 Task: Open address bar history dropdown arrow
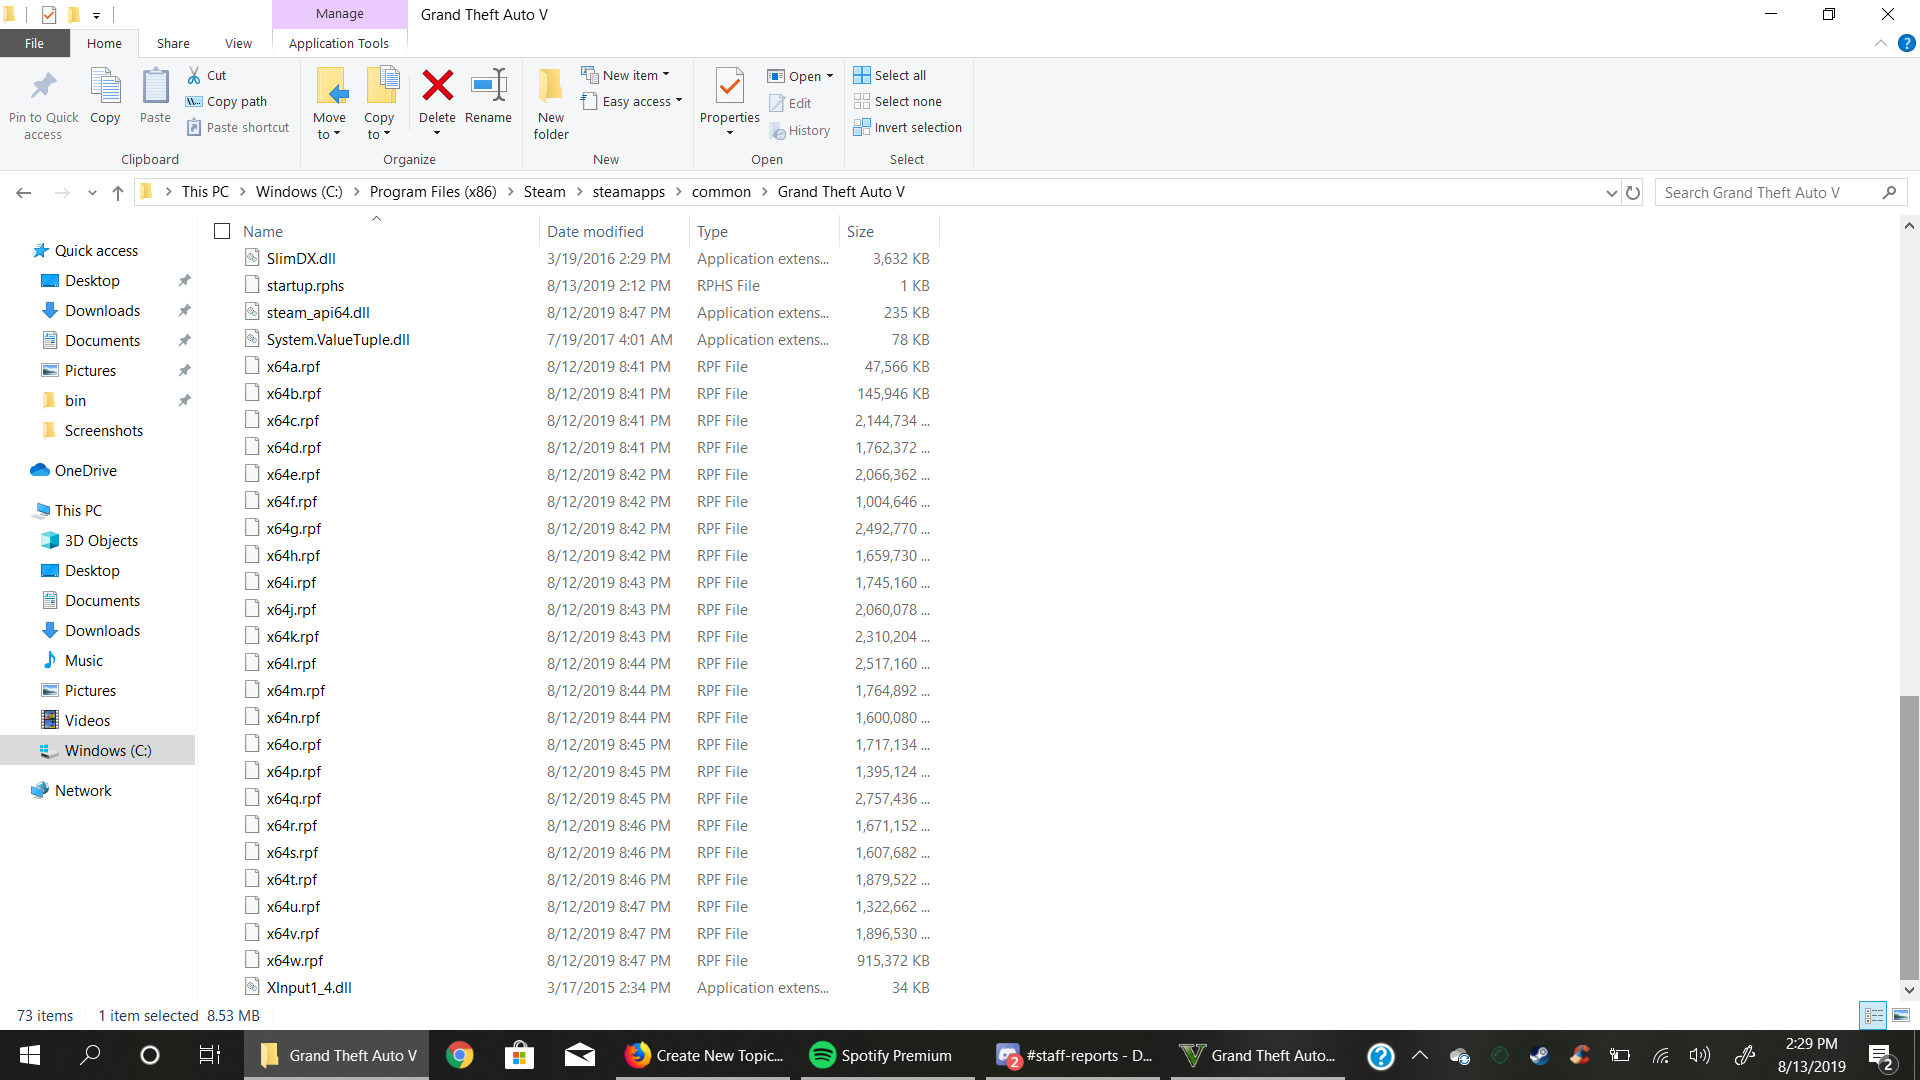tap(1611, 192)
